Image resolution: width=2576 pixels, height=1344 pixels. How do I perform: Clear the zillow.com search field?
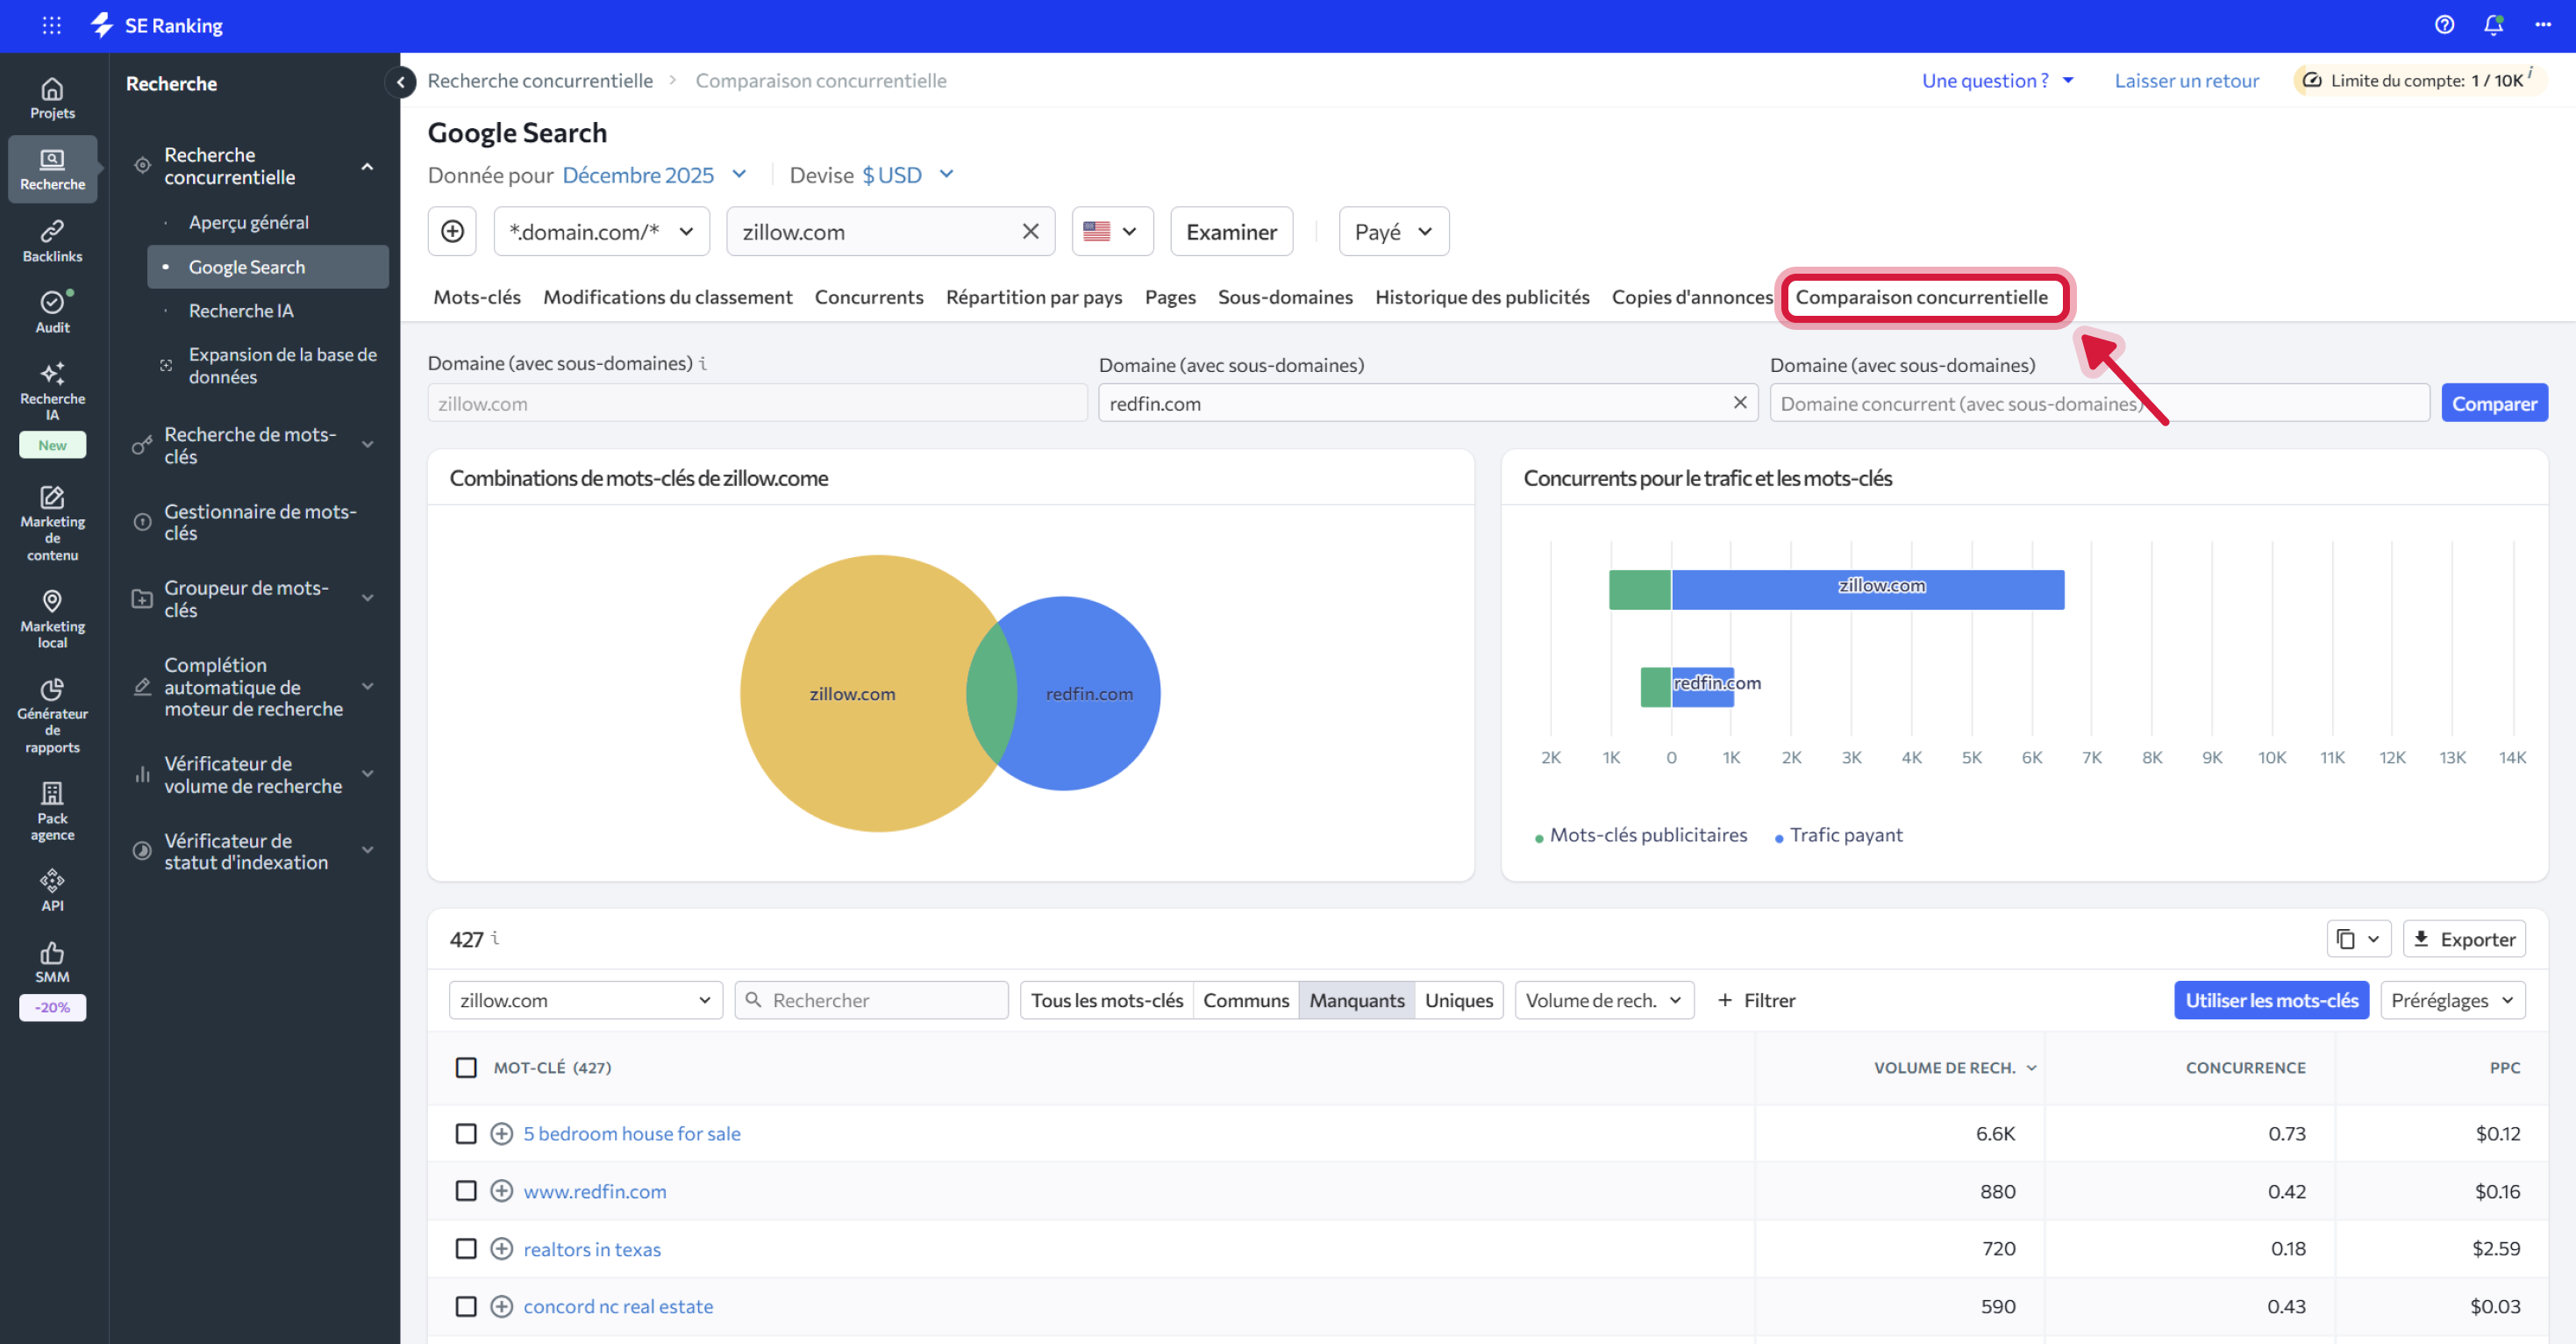point(1030,232)
